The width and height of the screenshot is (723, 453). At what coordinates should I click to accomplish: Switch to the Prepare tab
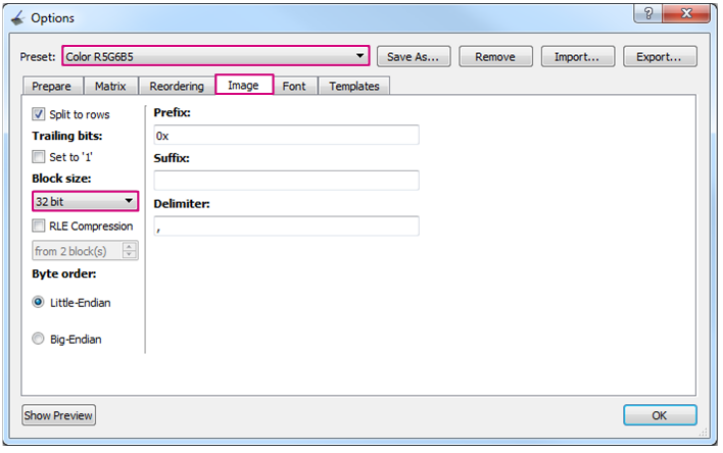[x=52, y=87]
